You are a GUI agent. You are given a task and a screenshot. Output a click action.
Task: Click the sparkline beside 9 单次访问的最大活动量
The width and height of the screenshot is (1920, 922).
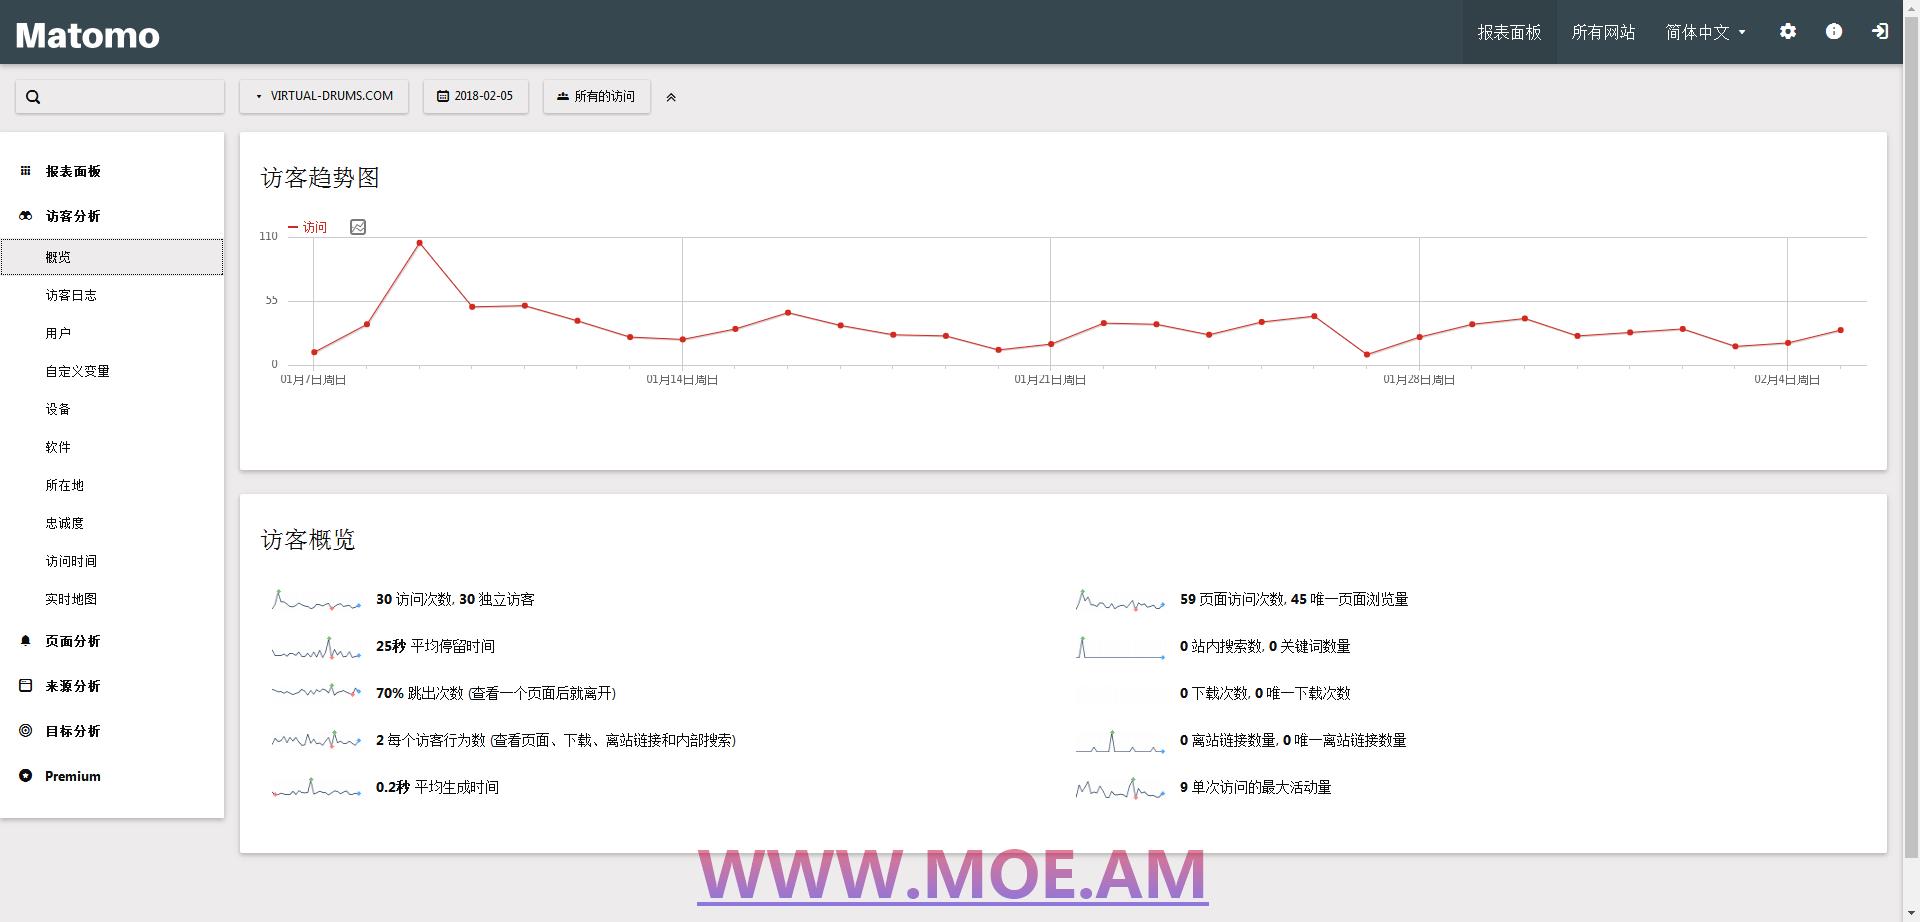pos(1120,788)
